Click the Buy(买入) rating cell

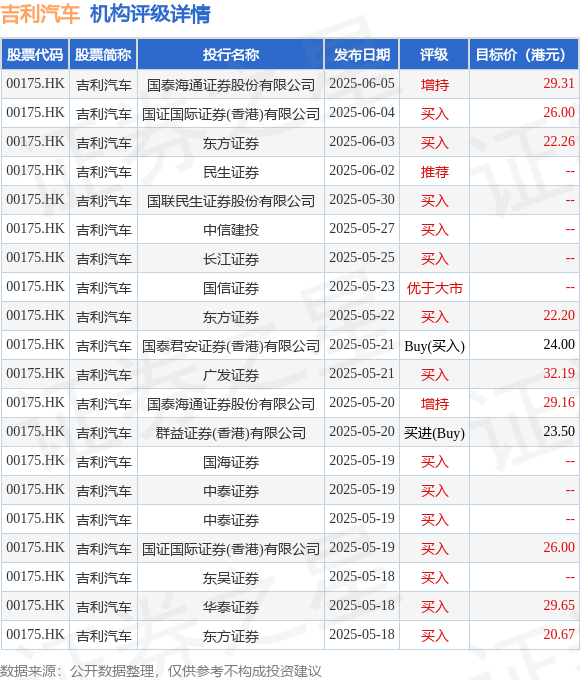click(x=434, y=345)
